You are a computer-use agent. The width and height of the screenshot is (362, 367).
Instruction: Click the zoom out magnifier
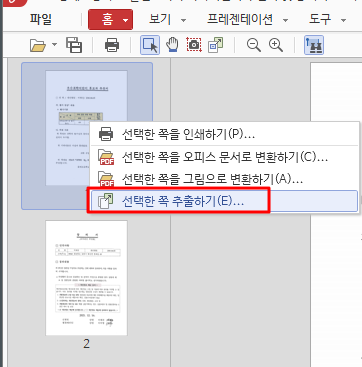click(x=254, y=45)
